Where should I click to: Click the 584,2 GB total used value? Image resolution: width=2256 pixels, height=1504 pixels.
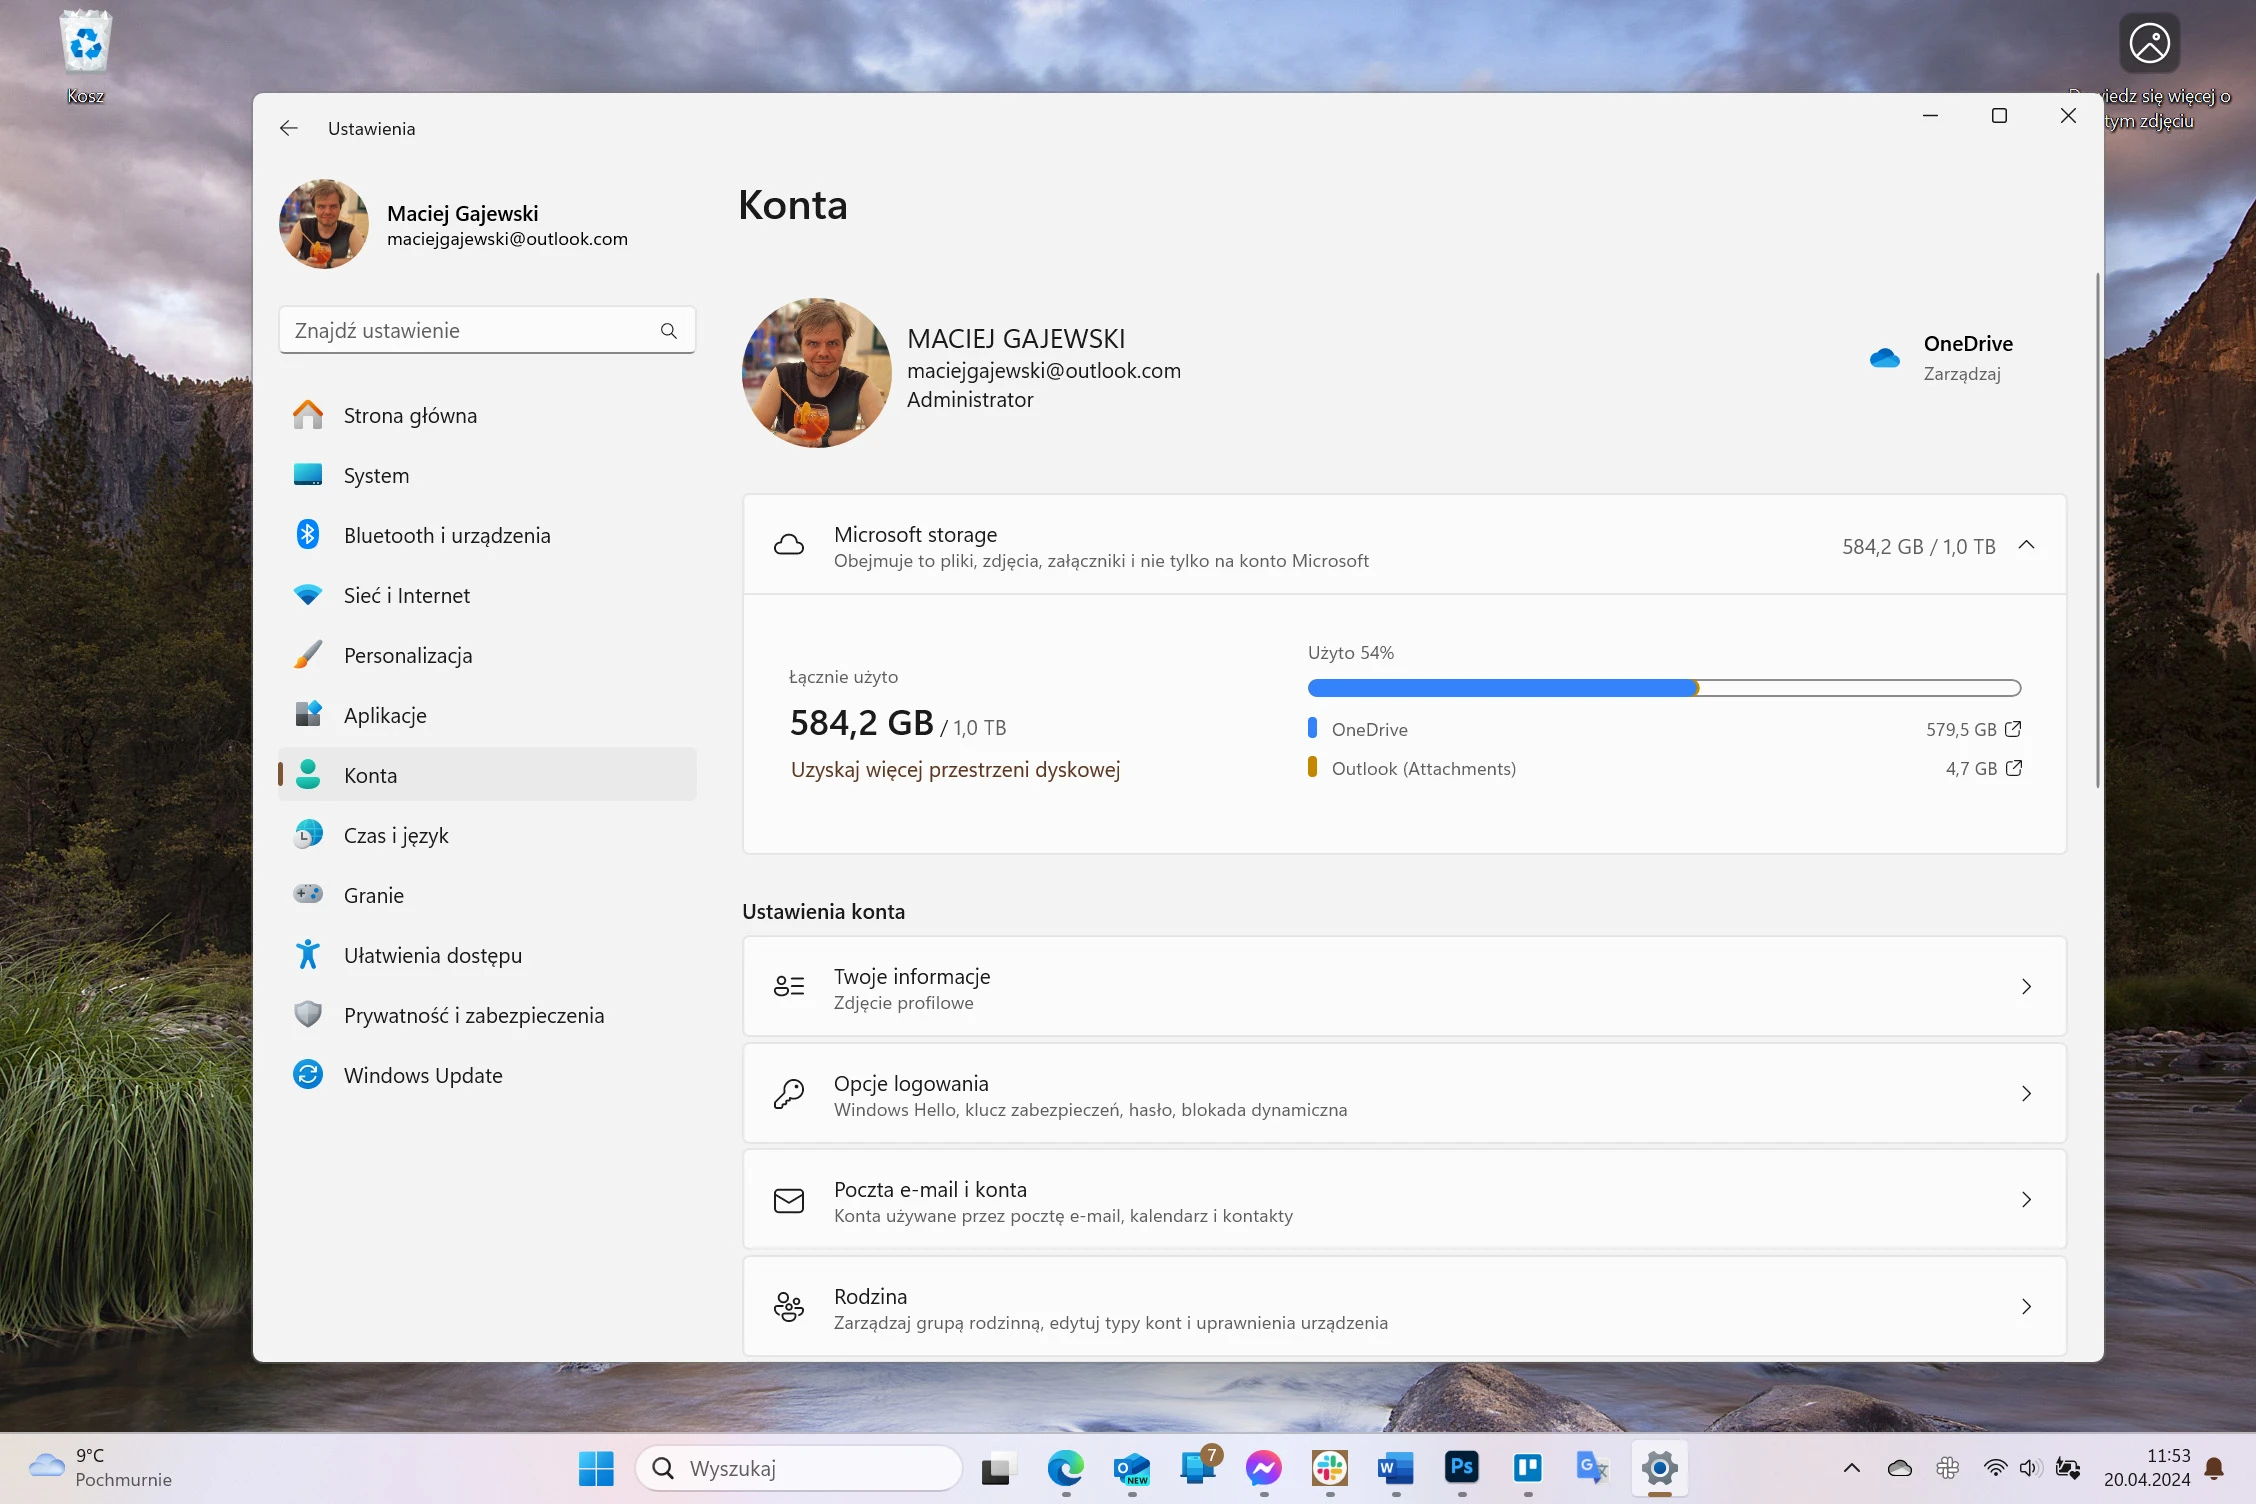pyautogui.click(x=861, y=723)
